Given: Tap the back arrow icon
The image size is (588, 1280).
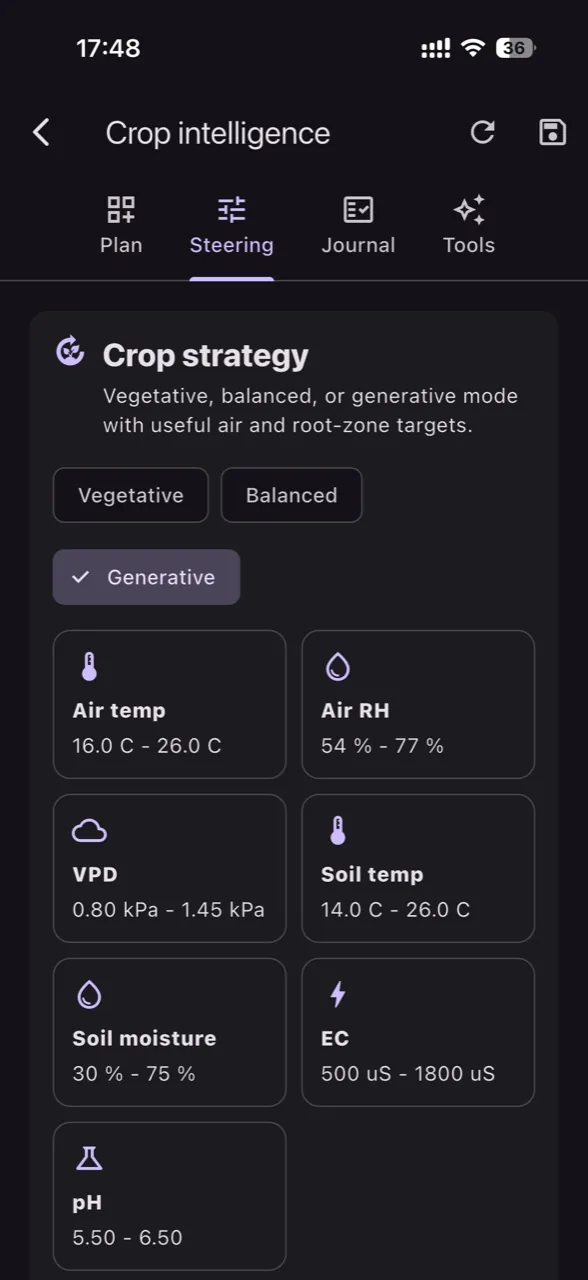Looking at the screenshot, I should coord(41,132).
